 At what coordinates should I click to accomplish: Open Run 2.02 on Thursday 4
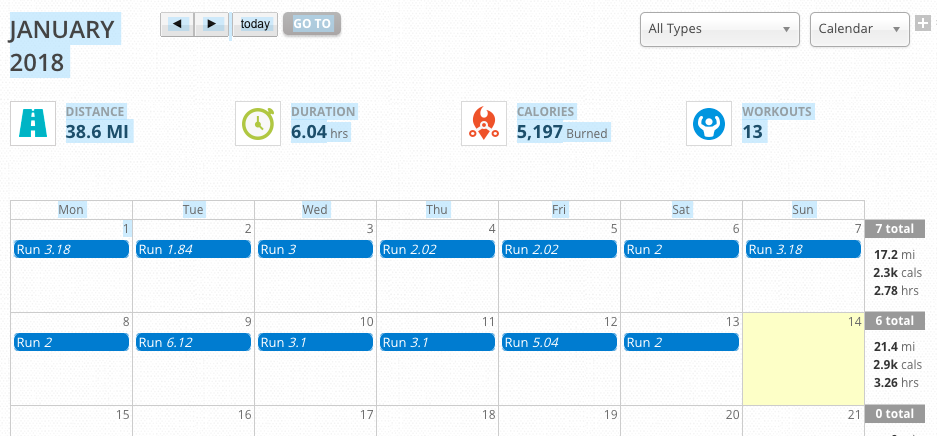coord(437,250)
